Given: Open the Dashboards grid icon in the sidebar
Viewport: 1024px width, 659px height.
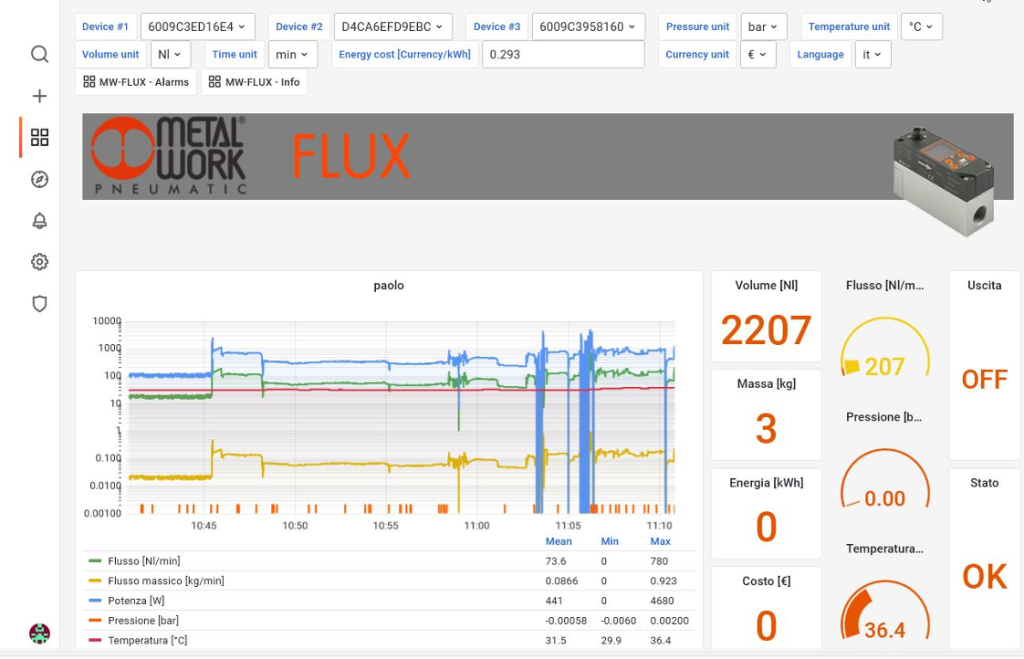Looking at the screenshot, I should pos(39,137).
